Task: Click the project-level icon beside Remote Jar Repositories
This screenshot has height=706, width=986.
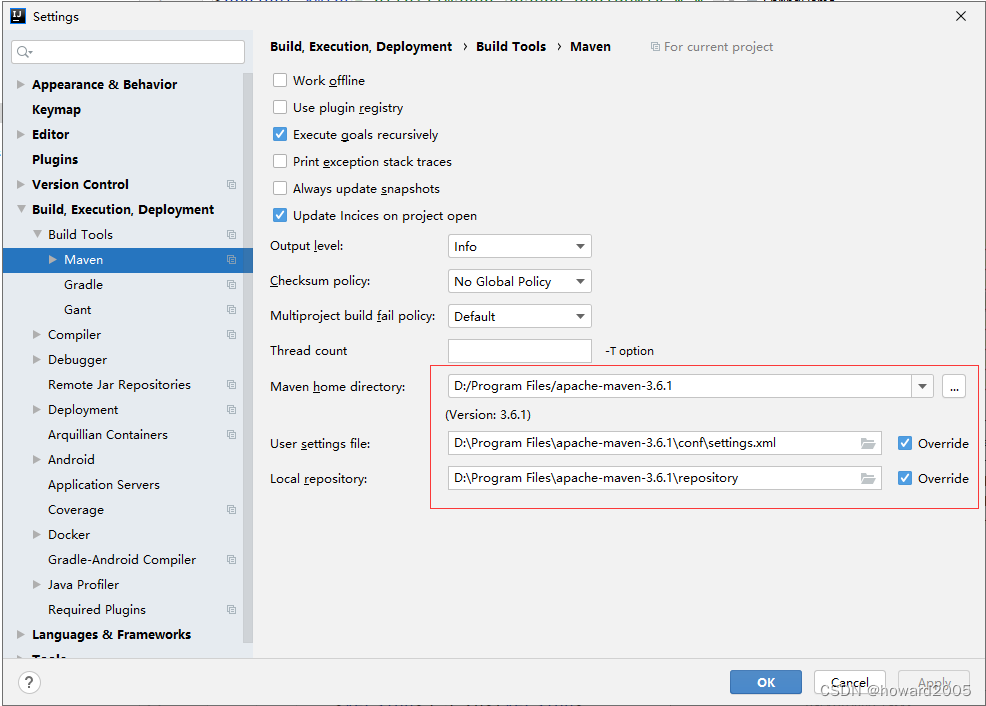Action: point(231,385)
